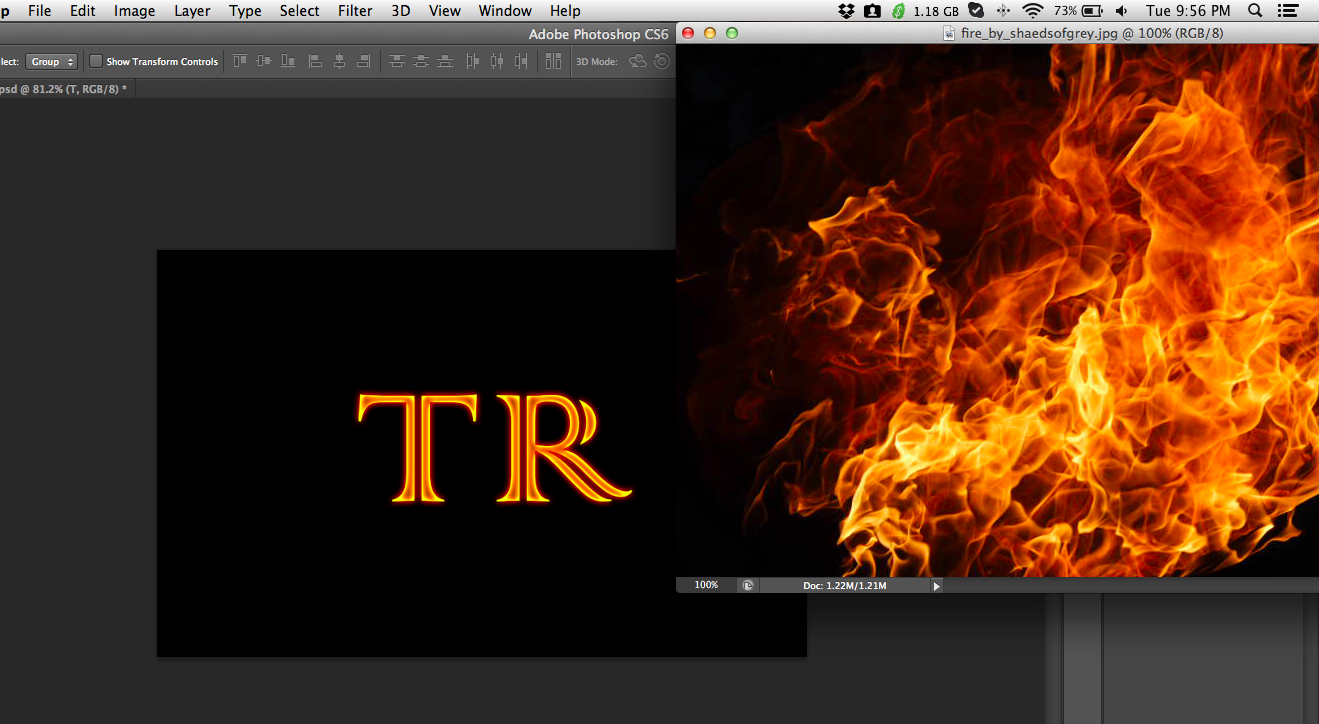Enable Show Transform Controls
Image resolution: width=1319 pixels, height=724 pixels.
pos(96,61)
